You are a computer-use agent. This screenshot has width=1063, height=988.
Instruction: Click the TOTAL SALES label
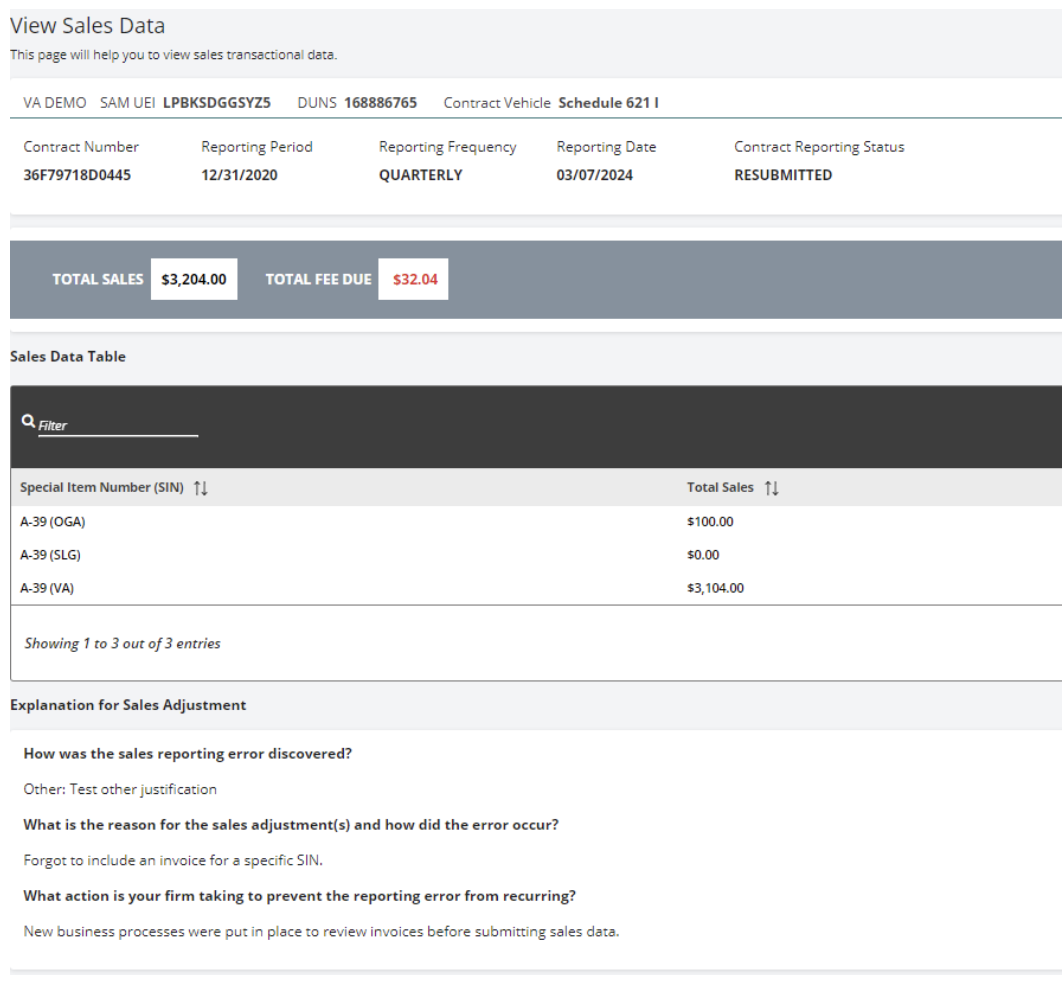98,279
